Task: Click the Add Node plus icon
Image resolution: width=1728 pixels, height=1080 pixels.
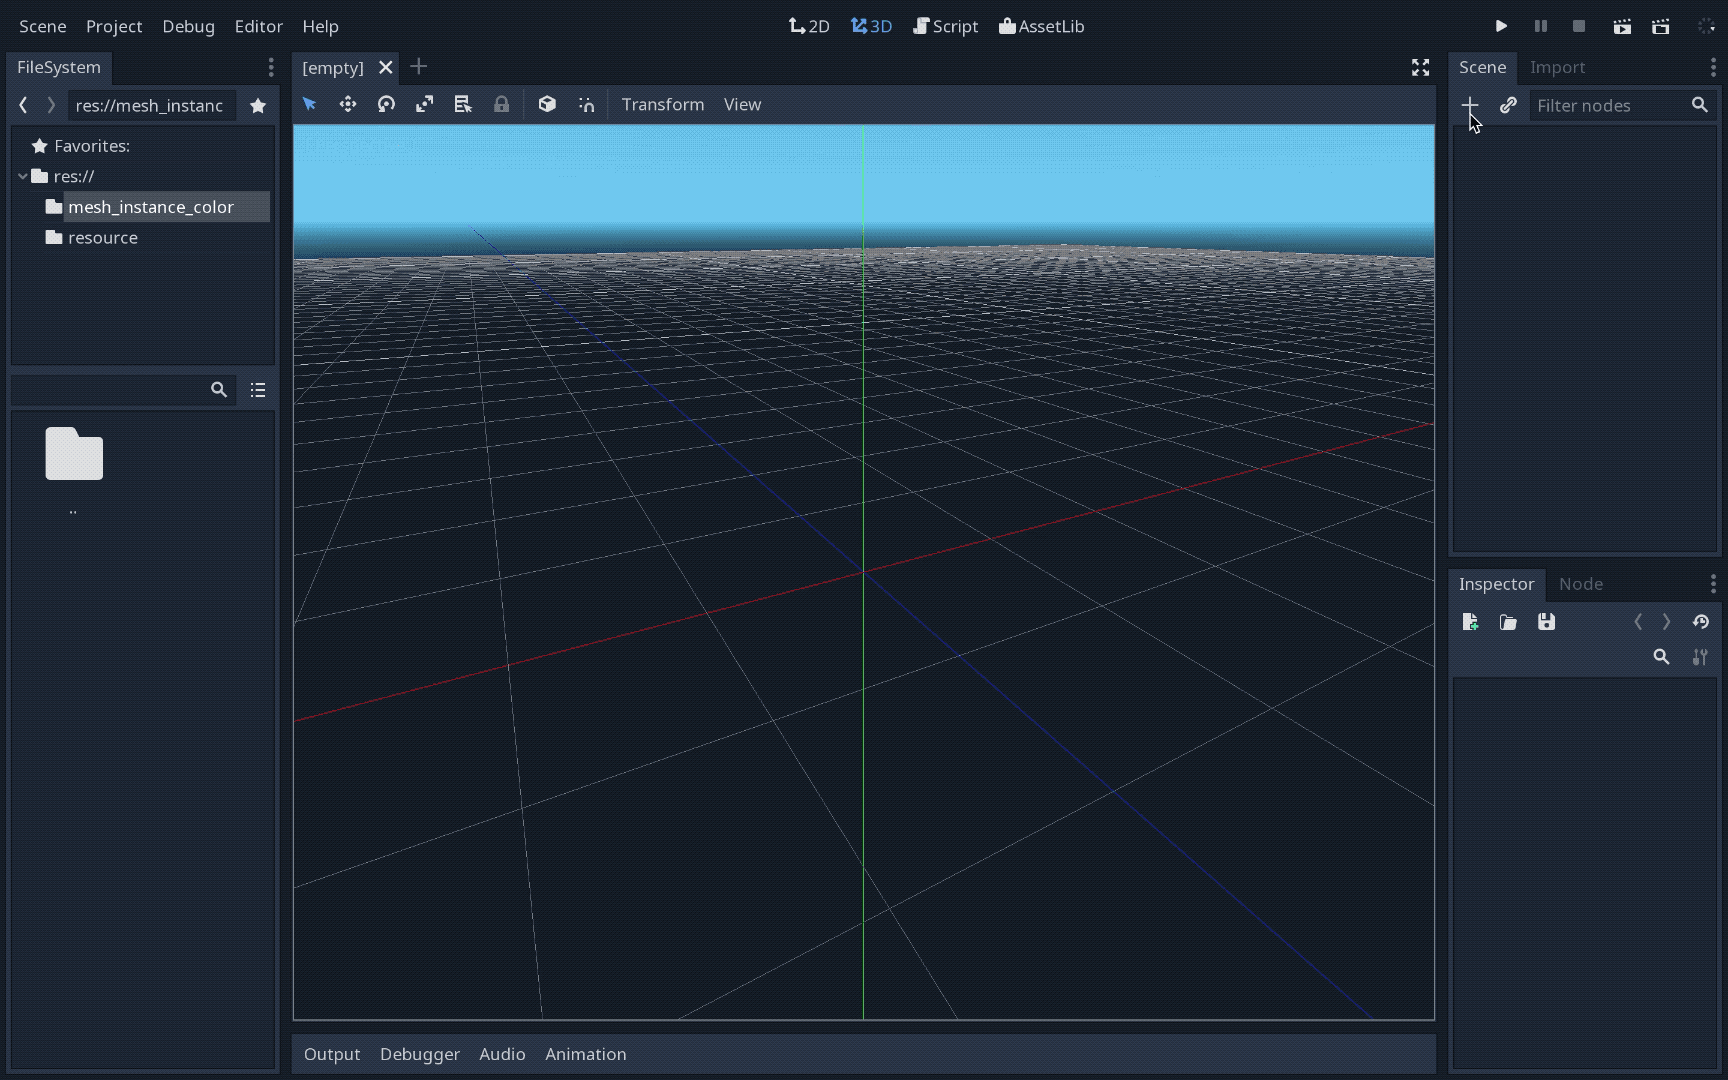Action: click(x=1469, y=105)
